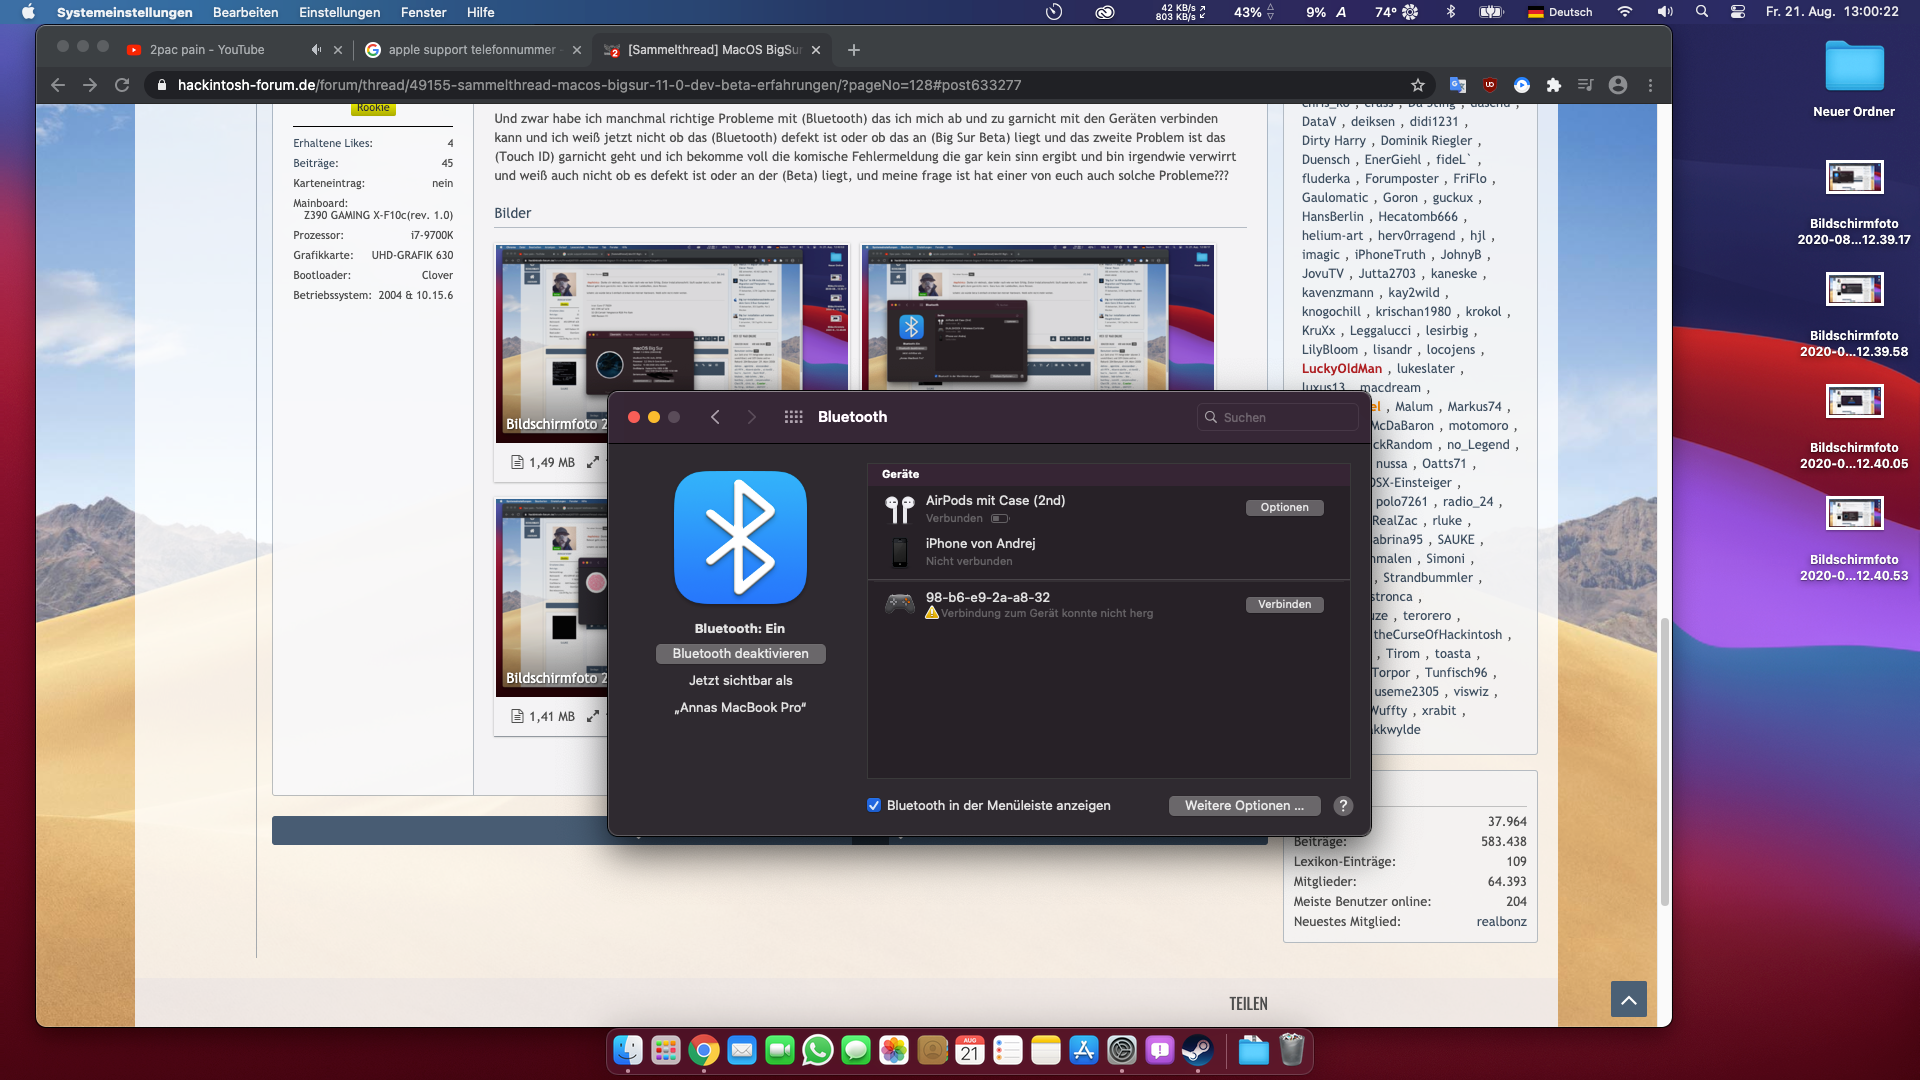The image size is (1920, 1080).
Task: Open the Fenster menu
Action: 423,12
